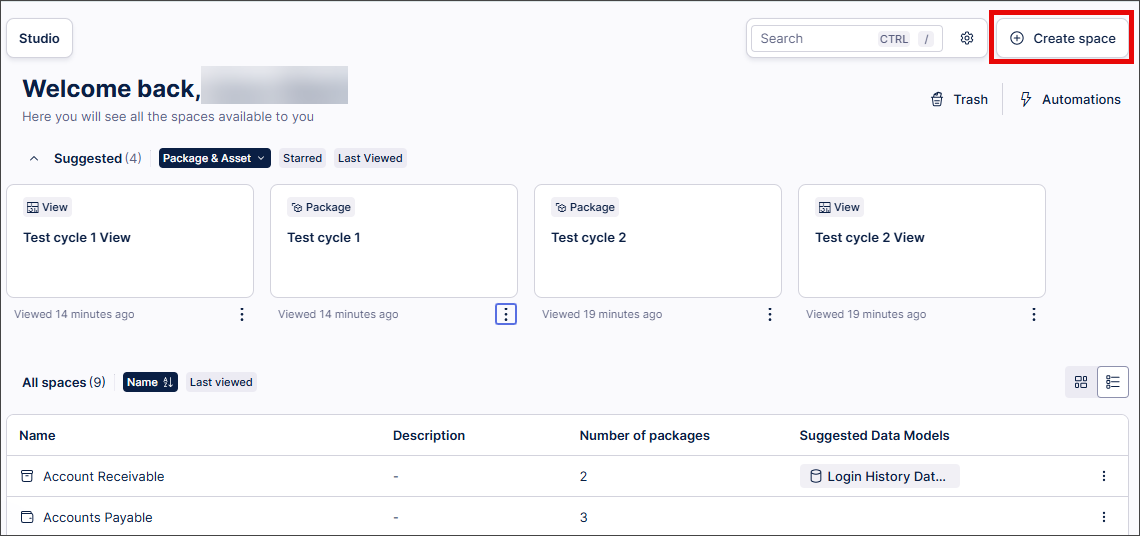Click the Login History Dat... data model chip
Image resolution: width=1140 pixels, height=536 pixels.
(880, 476)
